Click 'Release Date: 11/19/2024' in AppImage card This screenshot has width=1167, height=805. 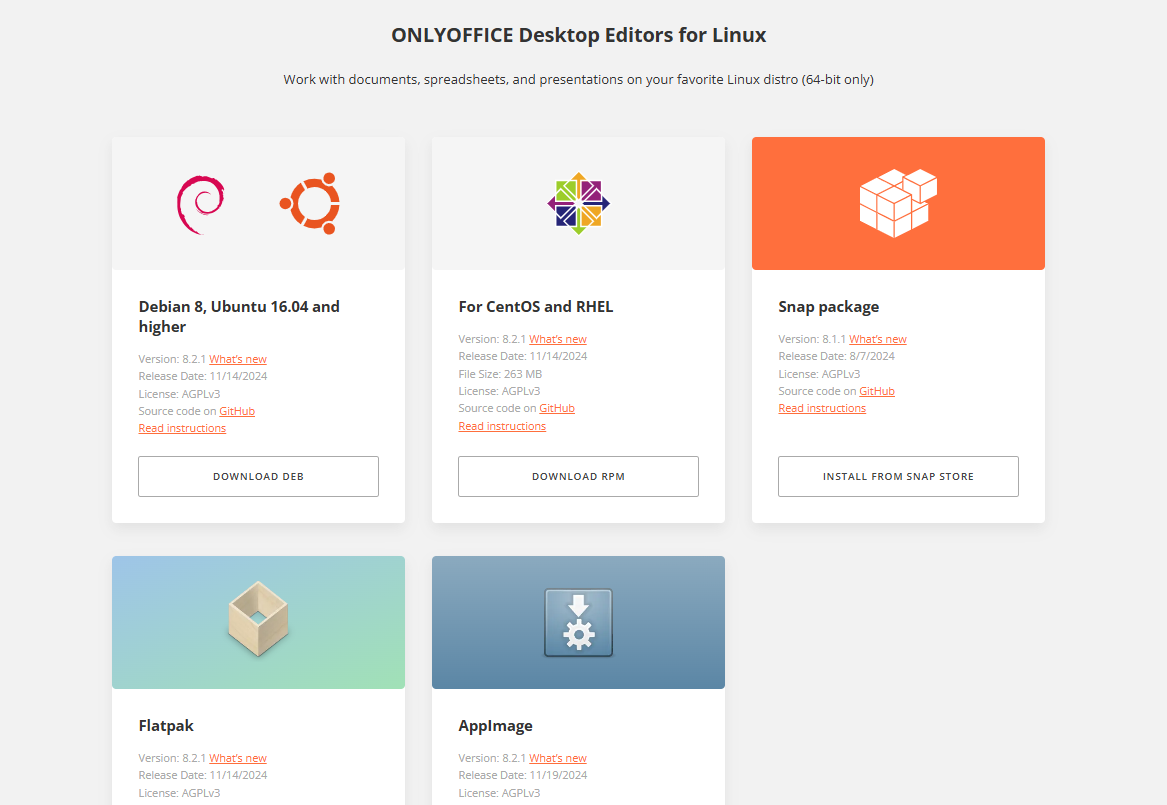point(522,774)
